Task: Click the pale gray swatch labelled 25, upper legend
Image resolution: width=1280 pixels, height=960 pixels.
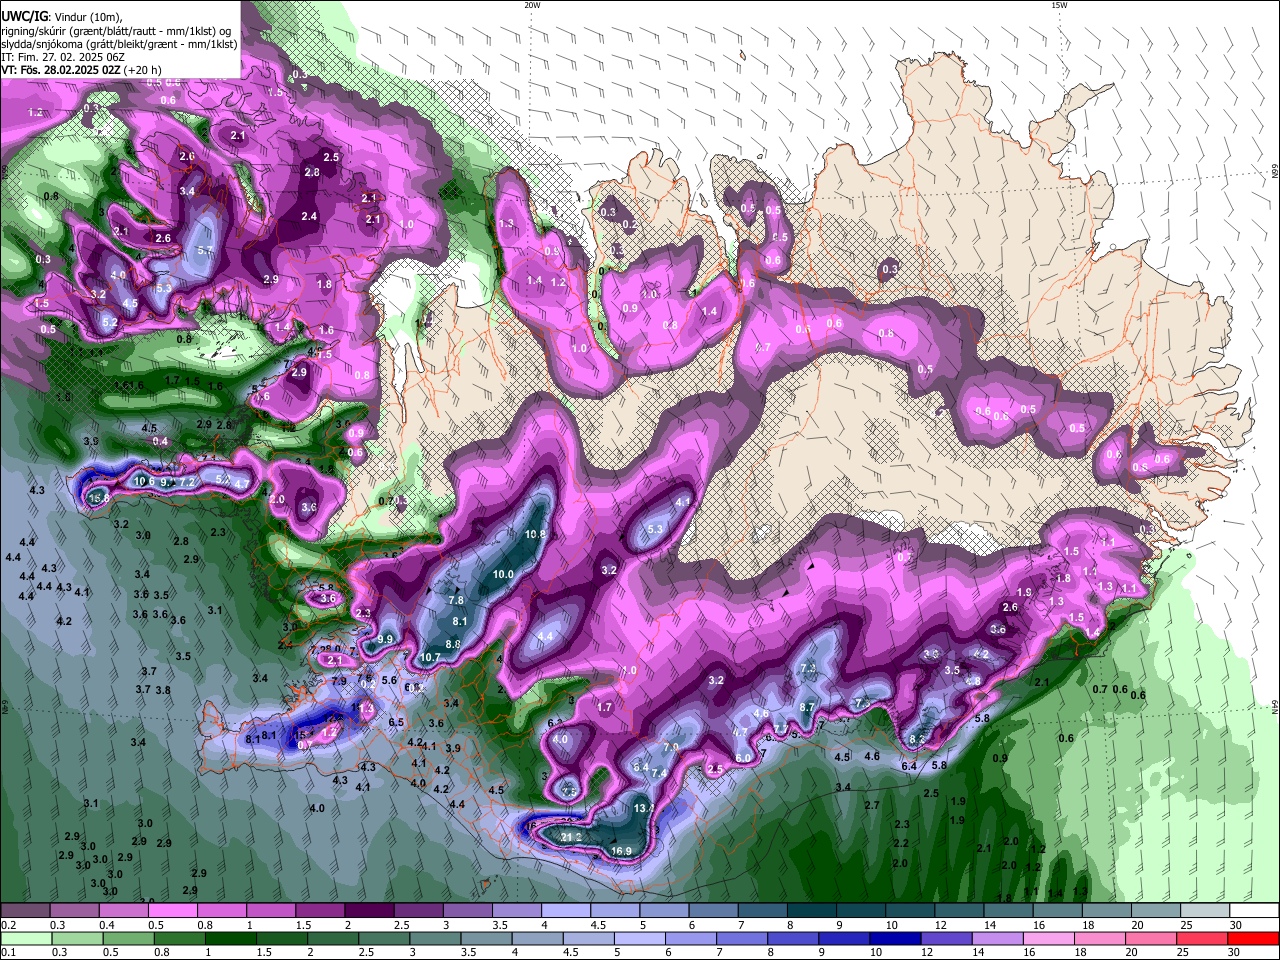Action: (1205, 911)
